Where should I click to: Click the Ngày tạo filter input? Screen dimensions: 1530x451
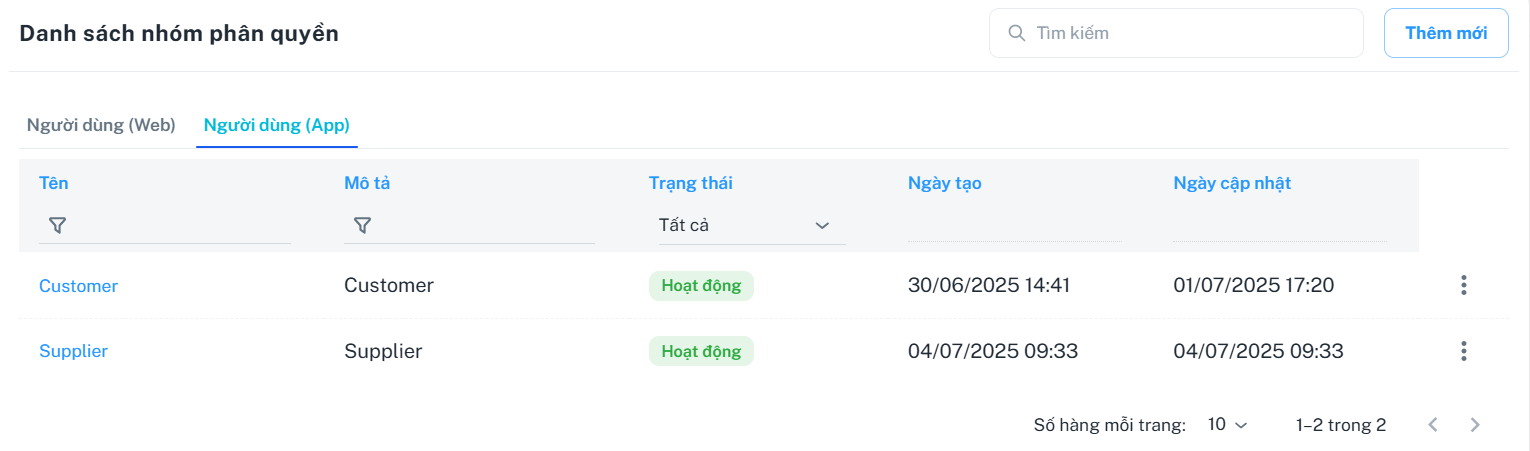click(1014, 227)
